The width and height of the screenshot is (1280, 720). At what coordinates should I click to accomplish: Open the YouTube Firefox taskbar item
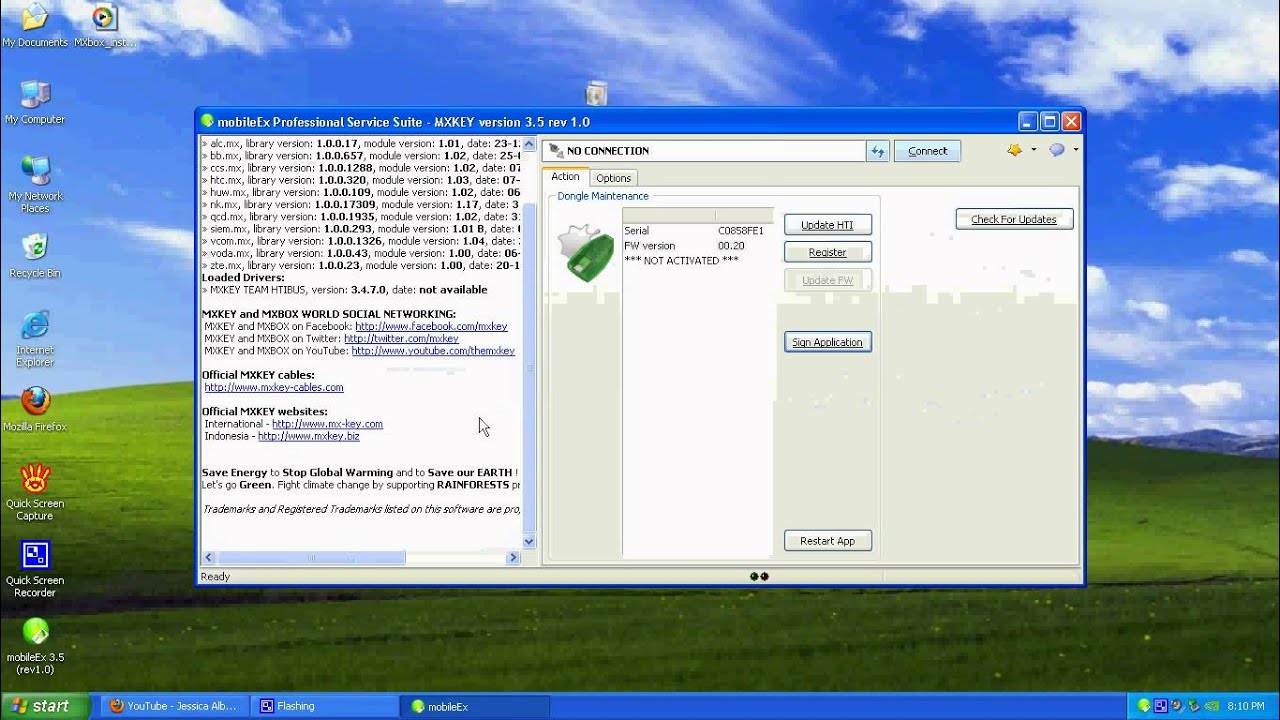(173, 706)
